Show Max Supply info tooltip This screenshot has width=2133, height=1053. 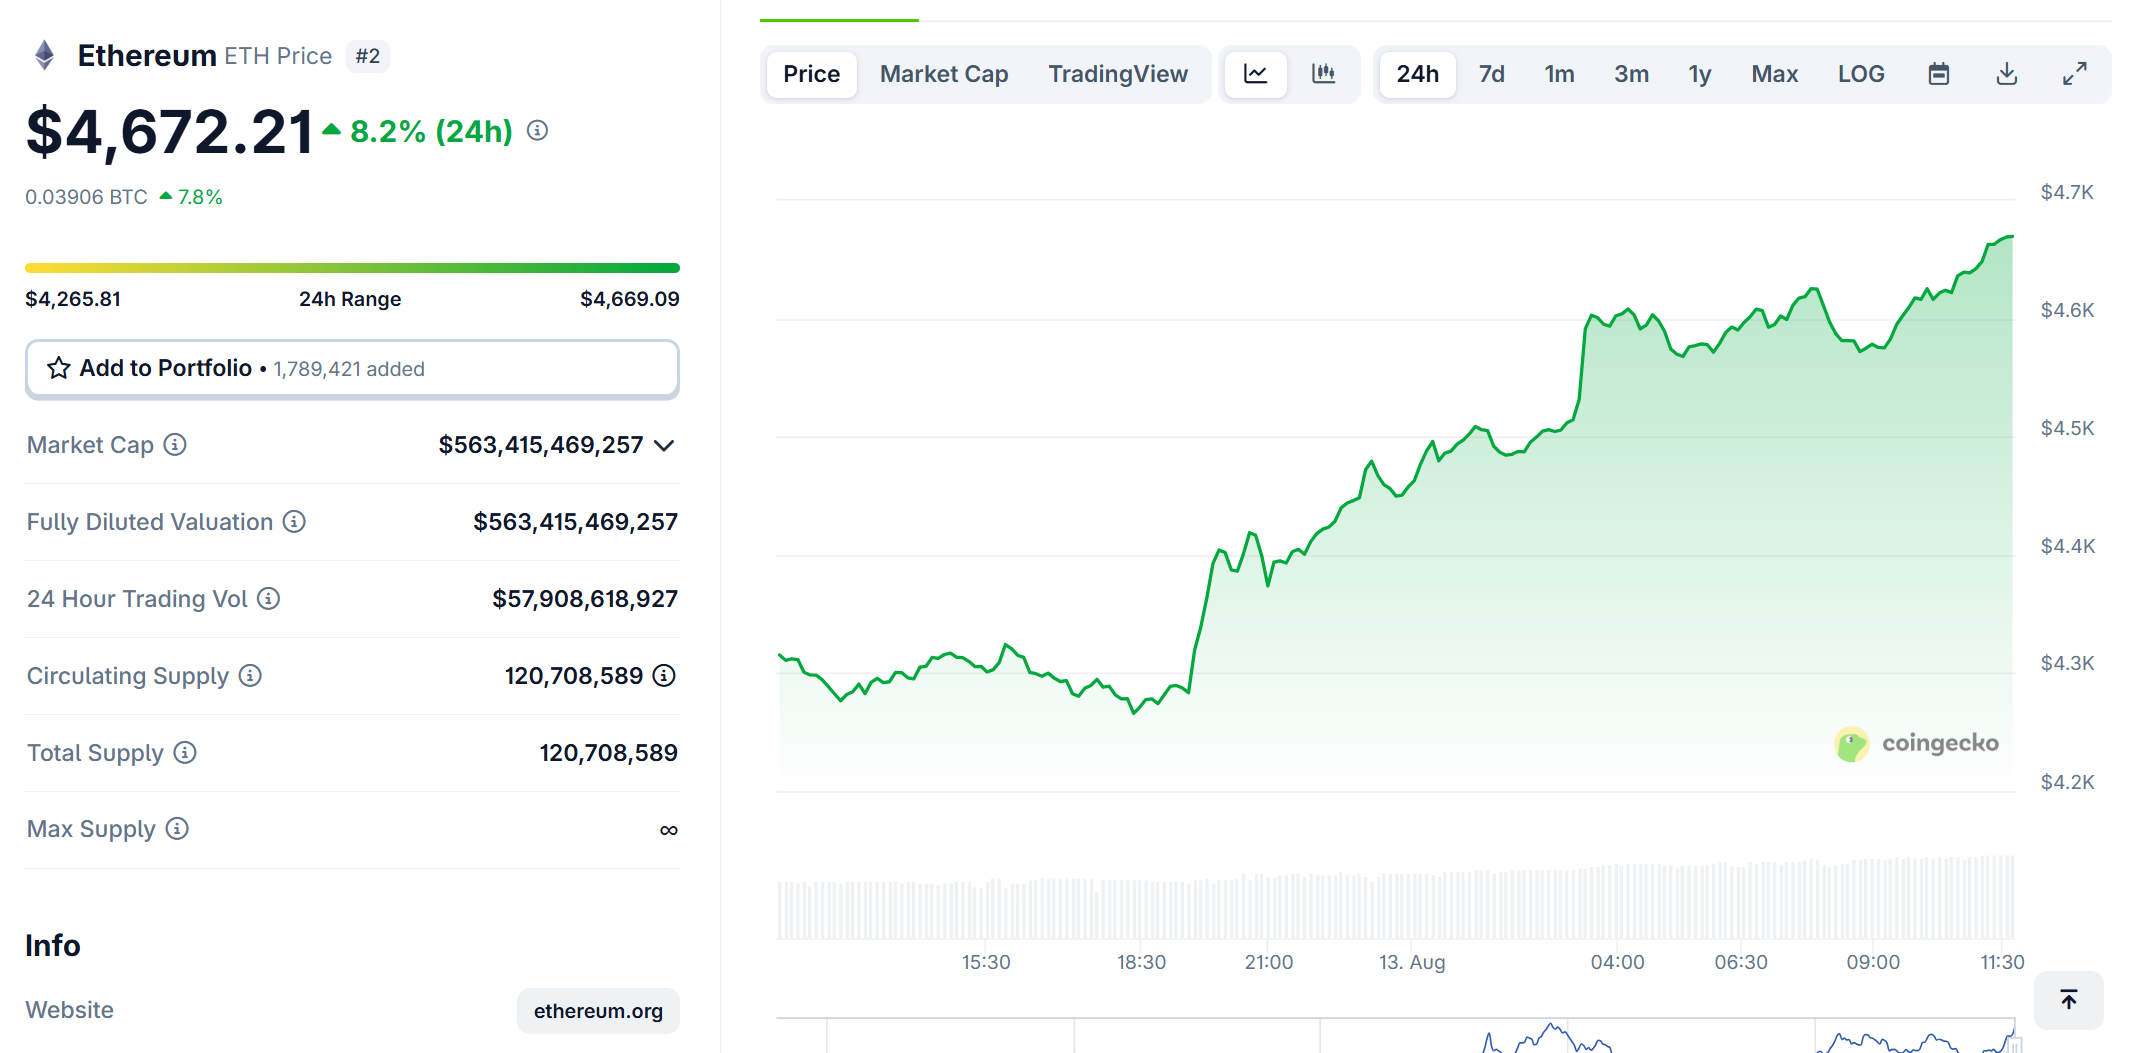[177, 829]
